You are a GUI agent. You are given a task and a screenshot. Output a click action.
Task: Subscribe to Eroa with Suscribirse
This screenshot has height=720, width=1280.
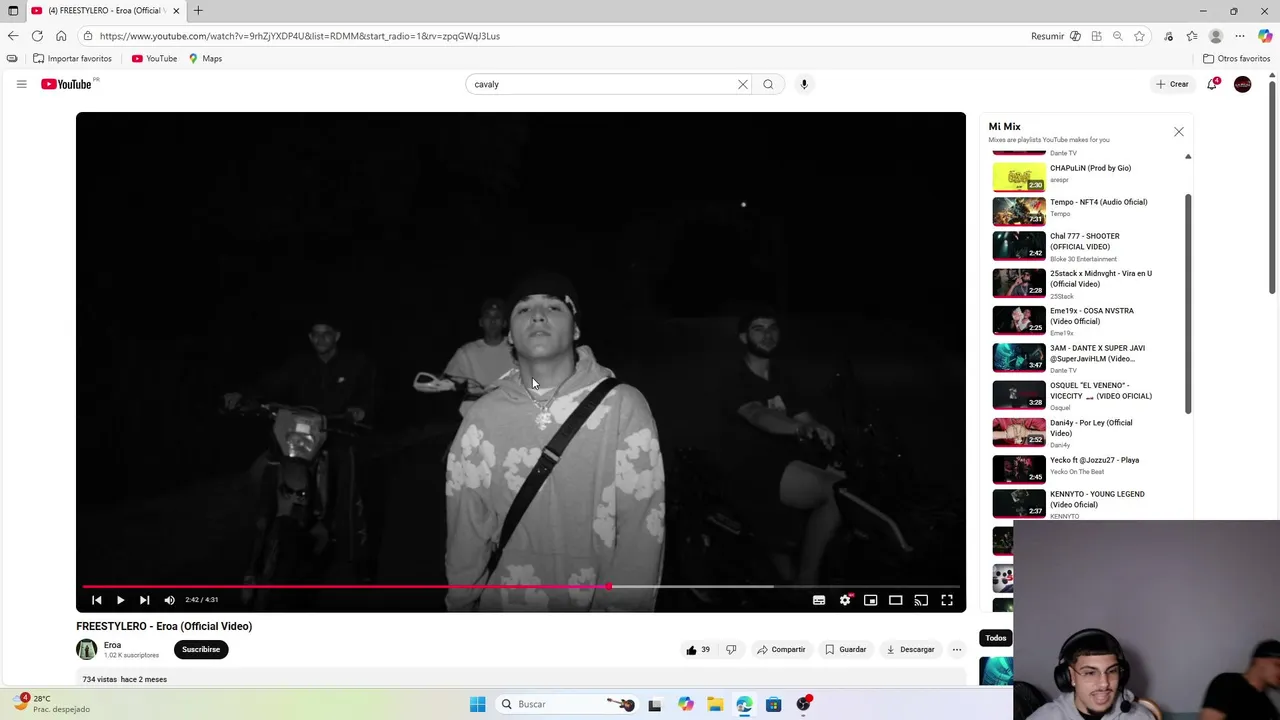click(x=201, y=649)
